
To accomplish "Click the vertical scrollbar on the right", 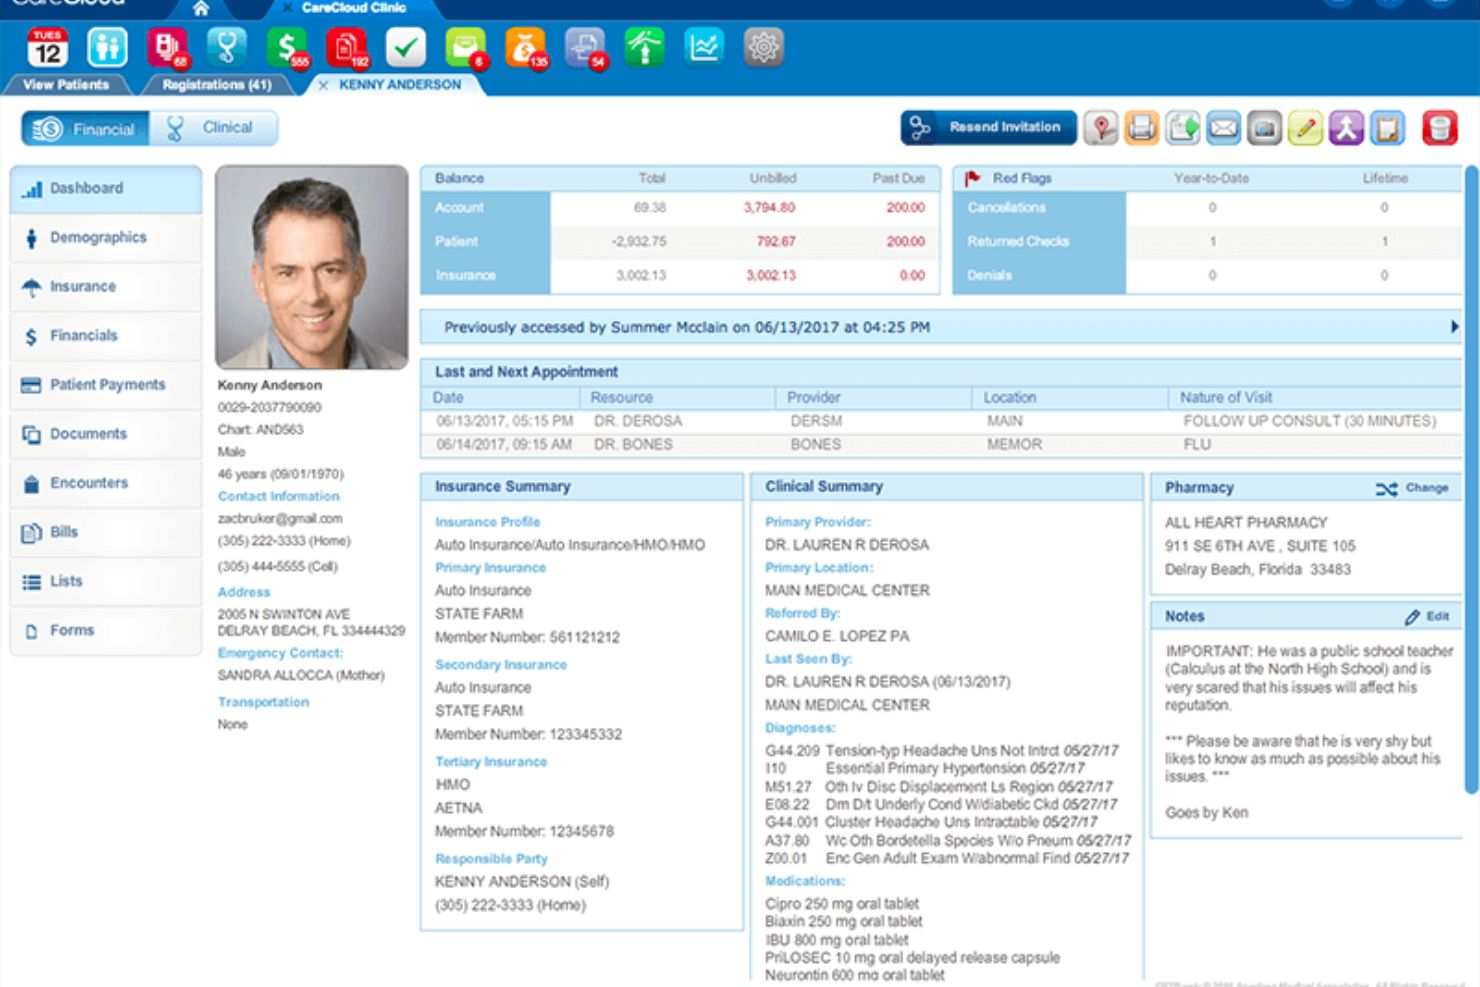I will point(1471,480).
